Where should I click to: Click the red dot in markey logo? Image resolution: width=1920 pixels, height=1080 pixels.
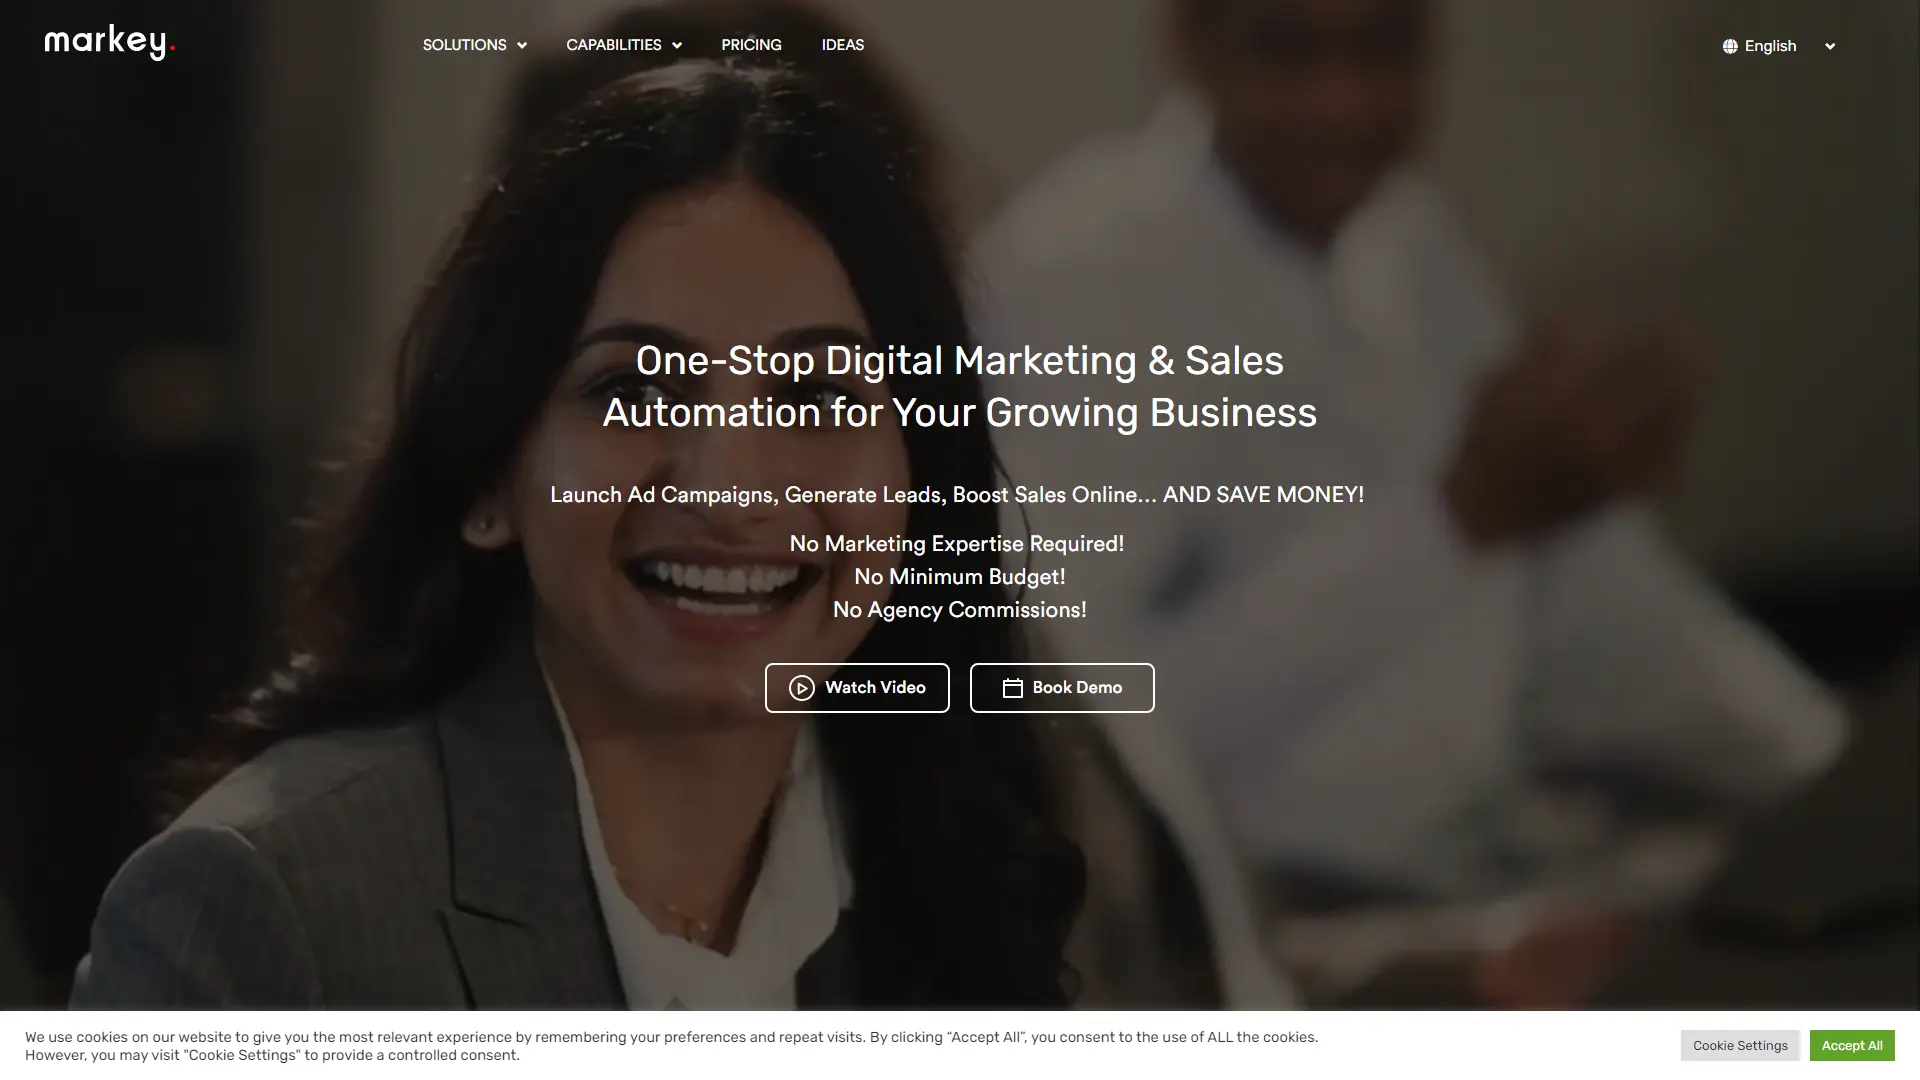(x=172, y=47)
